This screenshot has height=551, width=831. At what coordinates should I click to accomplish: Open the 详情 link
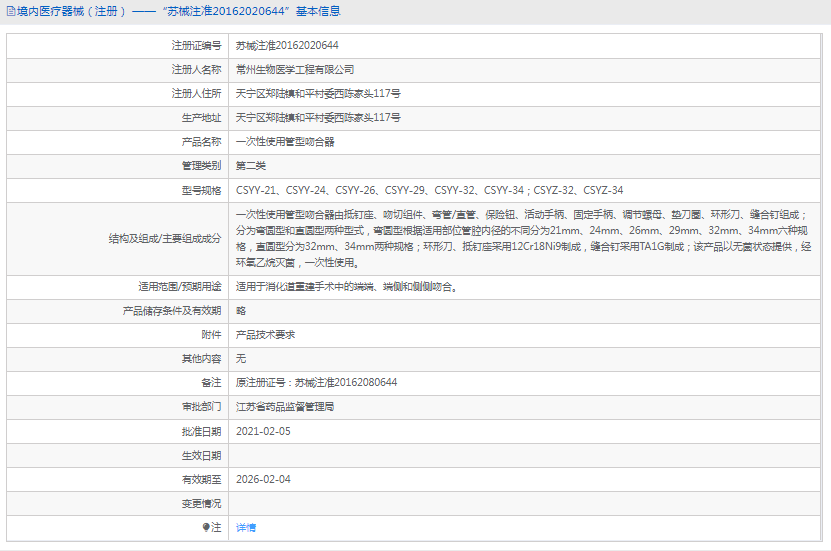pos(246,528)
